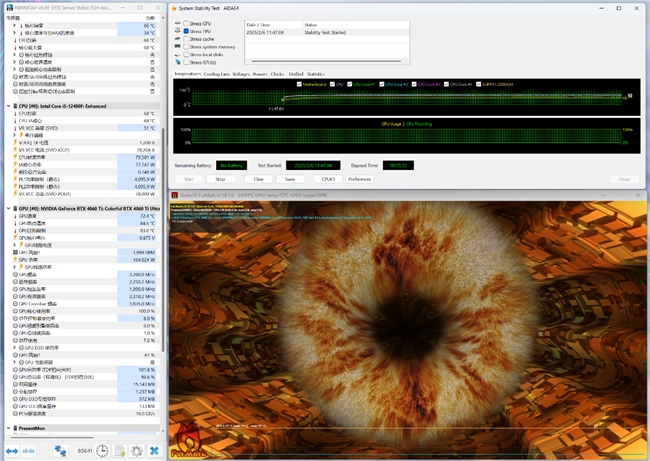Open AIDA64 Preferences button
This screenshot has height=461, width=650.
(359, 179)
